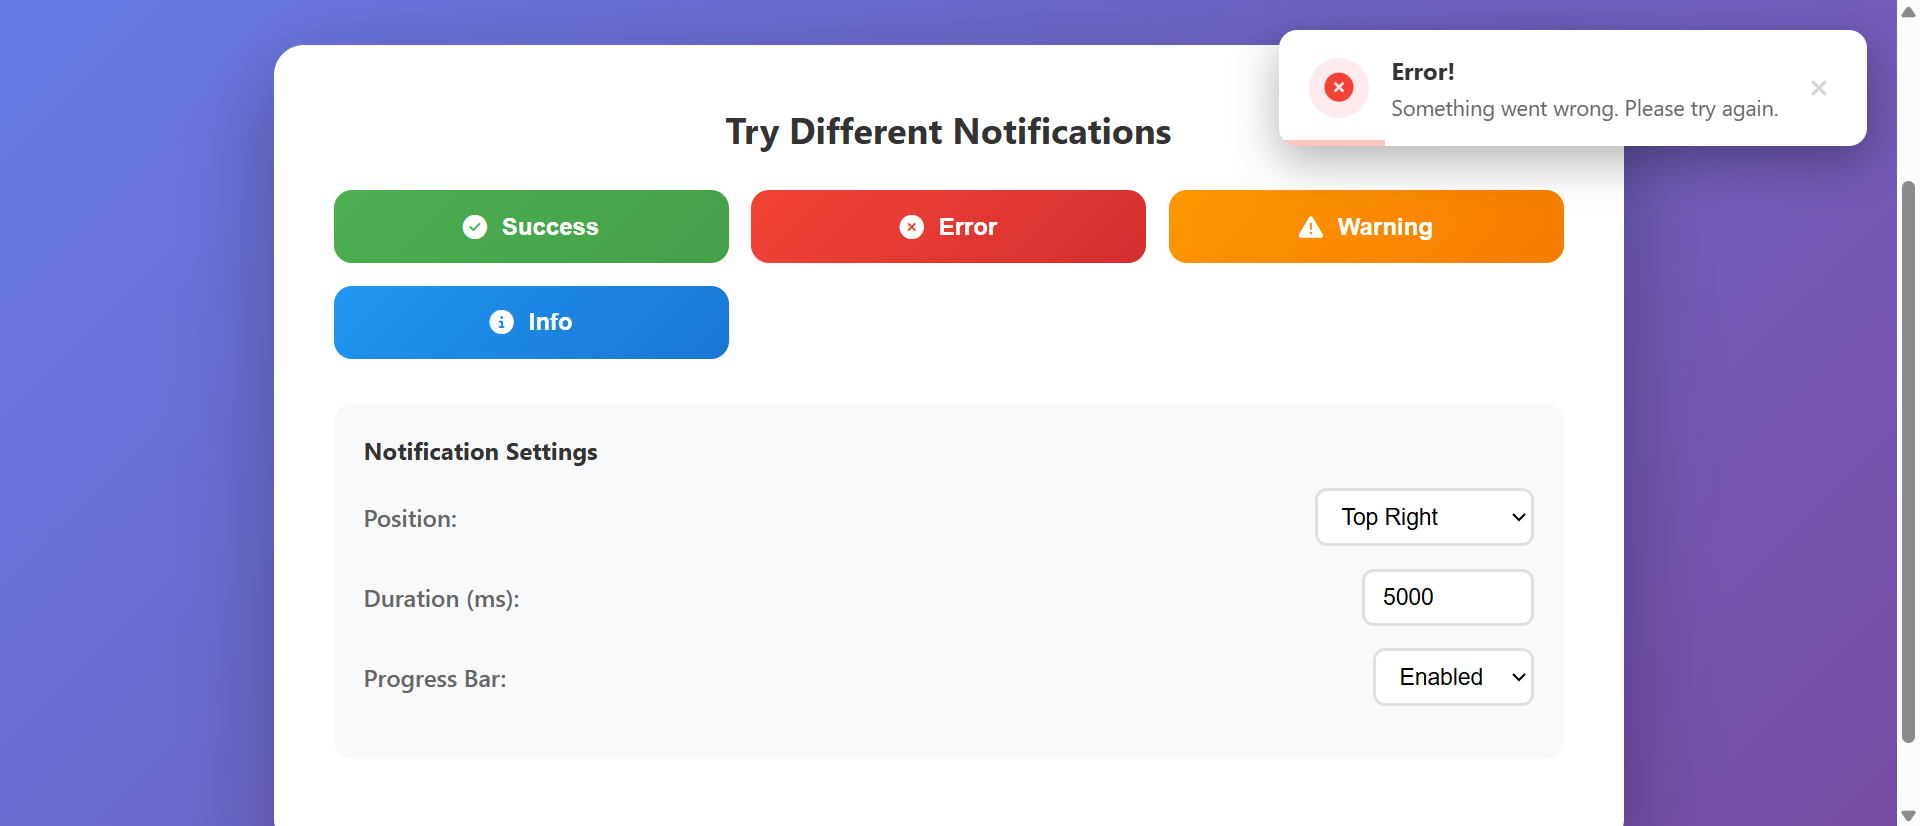Click the X circle icon inside the Error button
Image resolution: width=1920 pixels, height=826 pixels.
pos(911,227)
